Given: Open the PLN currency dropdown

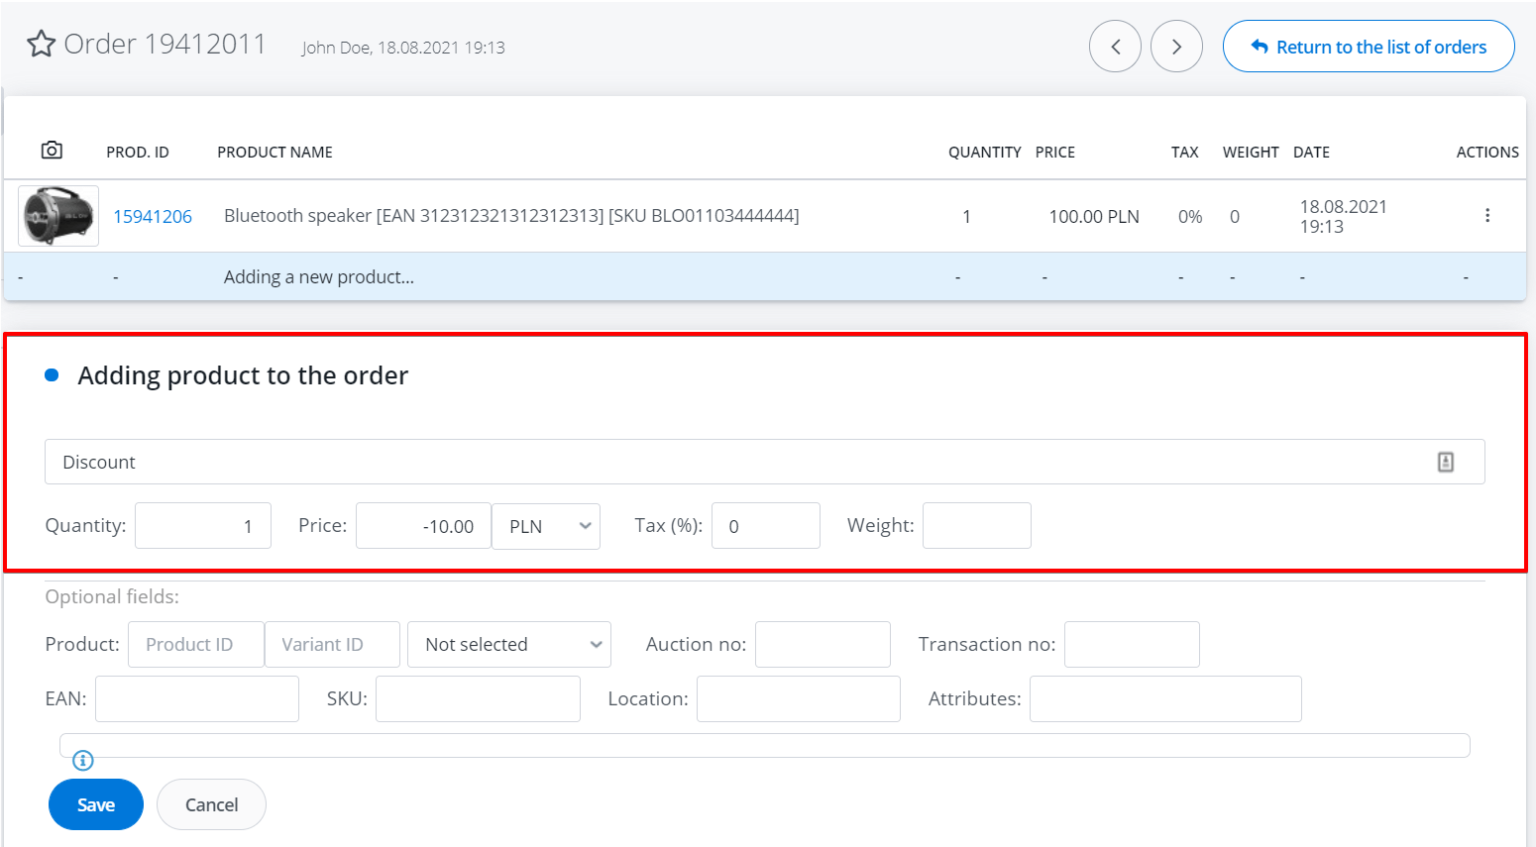Looking at the screenshot, I should click(546, 526).
